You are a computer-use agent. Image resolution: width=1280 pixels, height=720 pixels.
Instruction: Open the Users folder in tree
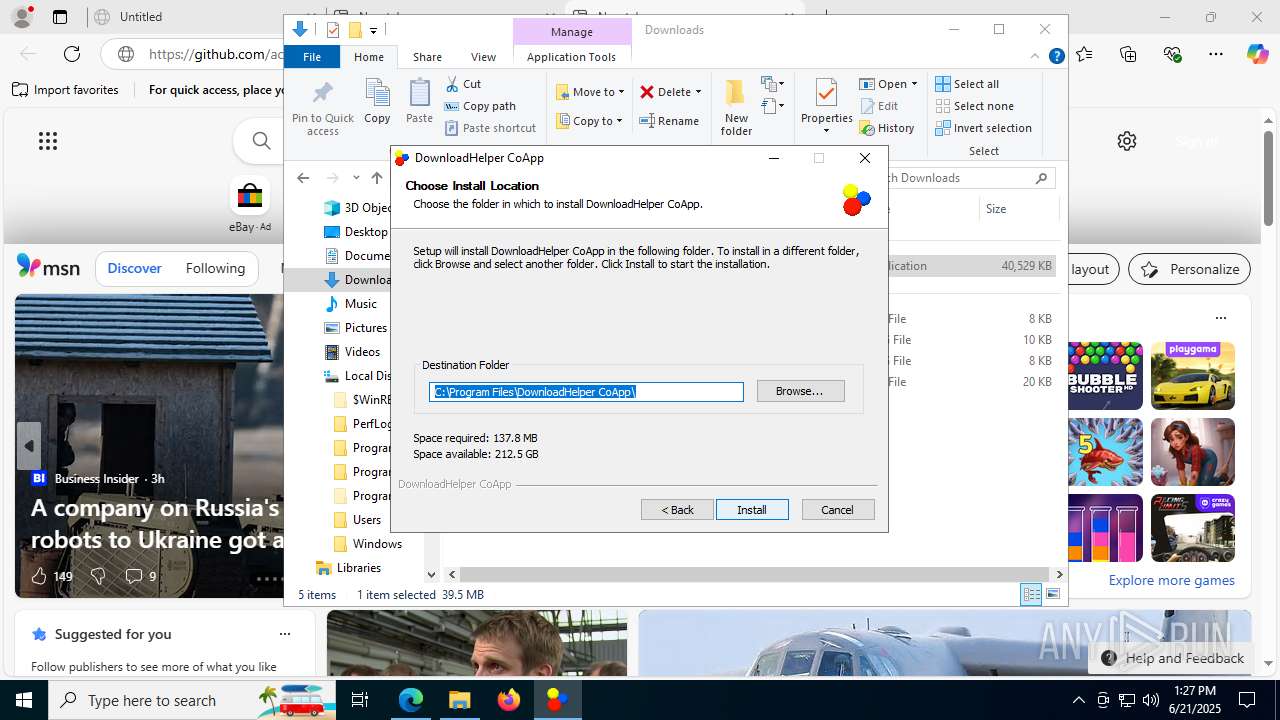click(x=366, y=520)
